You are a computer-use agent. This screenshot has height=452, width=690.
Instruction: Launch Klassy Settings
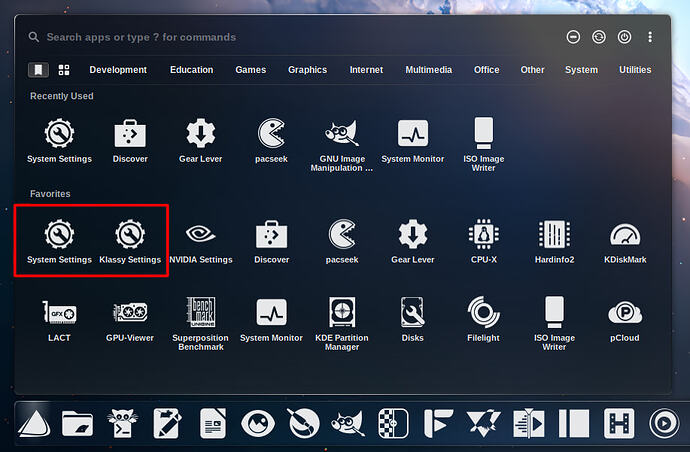pos(130,241)
